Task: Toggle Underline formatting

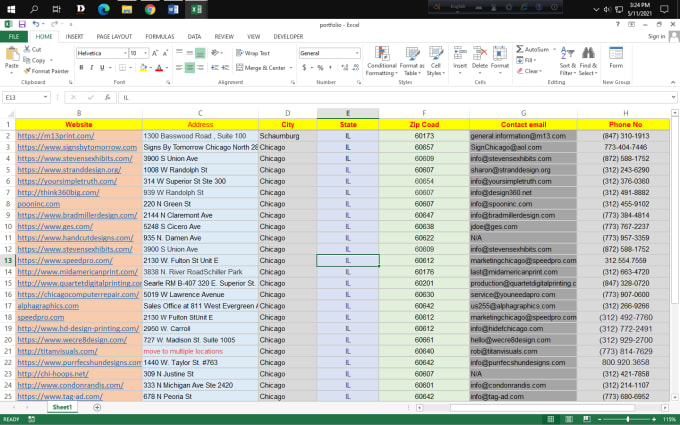Action: tap(102, 68)
